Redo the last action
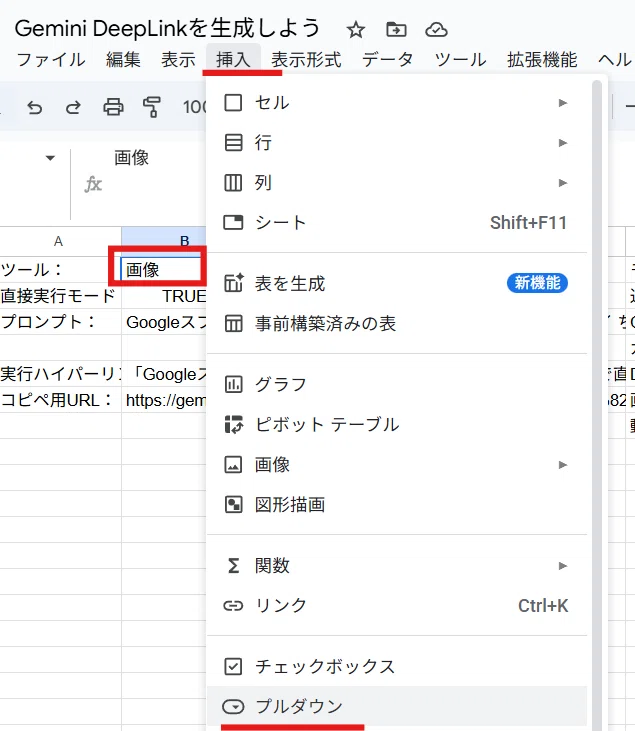635x731 pixels. (x=73, y=107)
